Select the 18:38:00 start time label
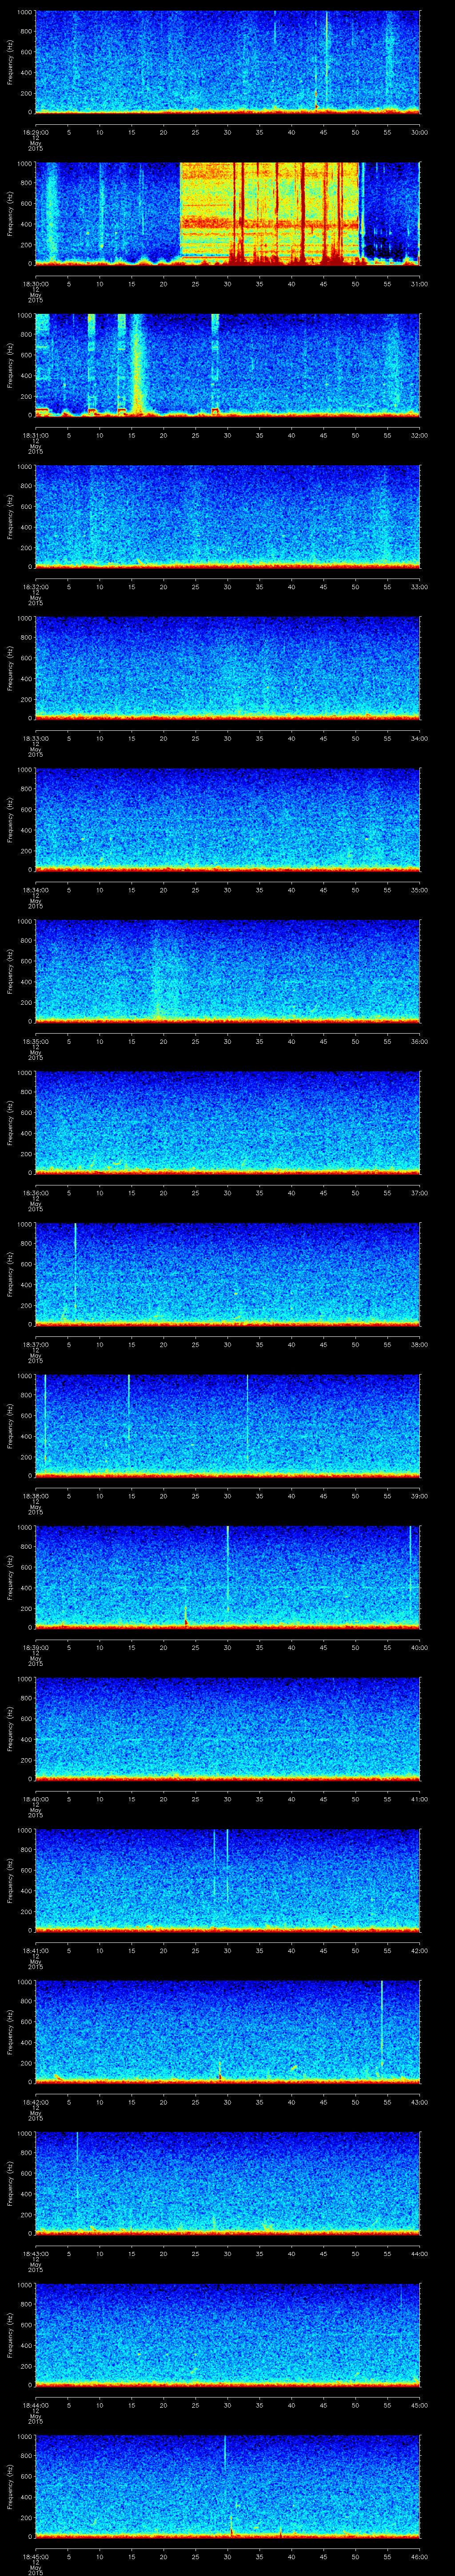455x2576 pixels. [35, 1496]
